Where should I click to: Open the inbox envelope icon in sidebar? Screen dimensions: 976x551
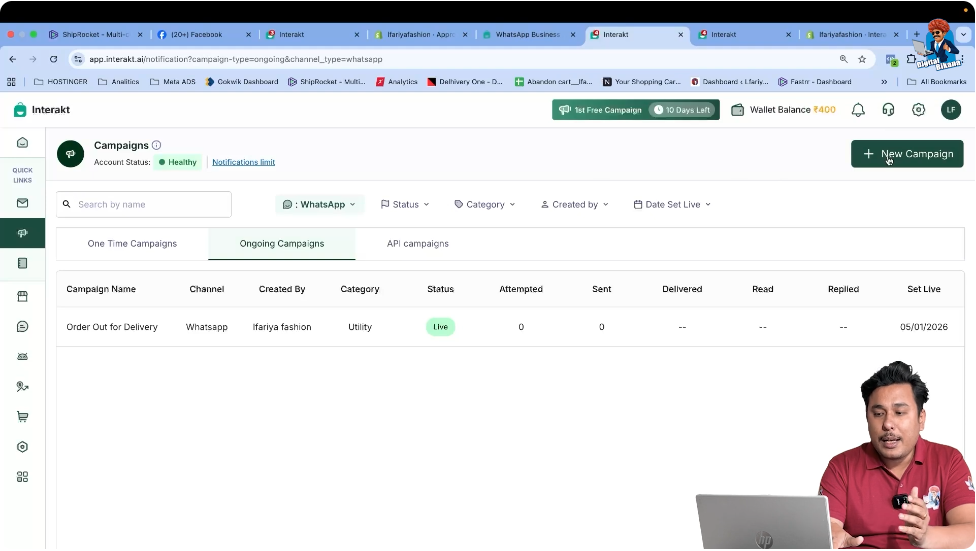coord(22,203)
